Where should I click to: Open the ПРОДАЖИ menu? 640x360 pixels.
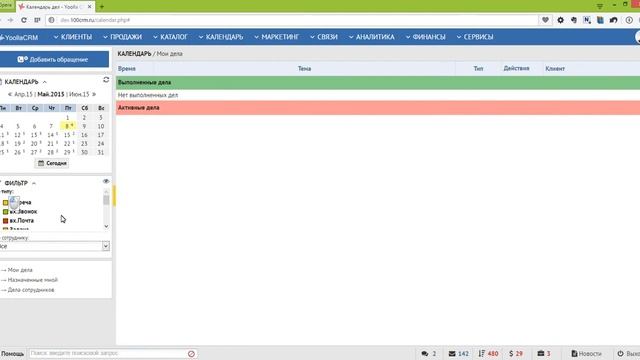tap(122, 37)
